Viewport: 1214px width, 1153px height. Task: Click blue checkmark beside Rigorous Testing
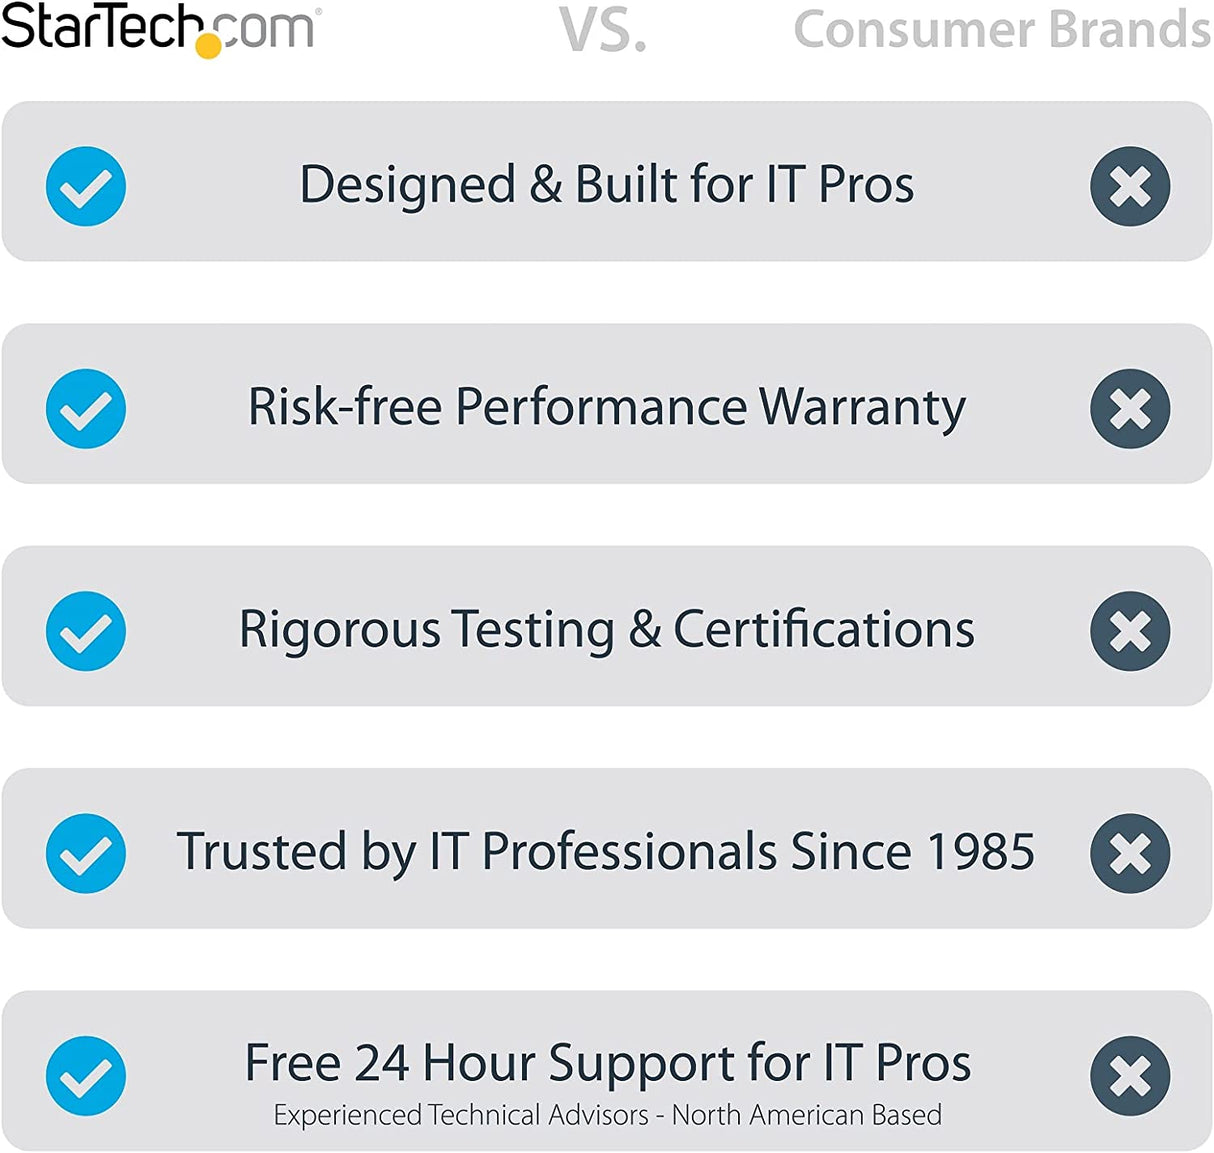click(86, 631)
